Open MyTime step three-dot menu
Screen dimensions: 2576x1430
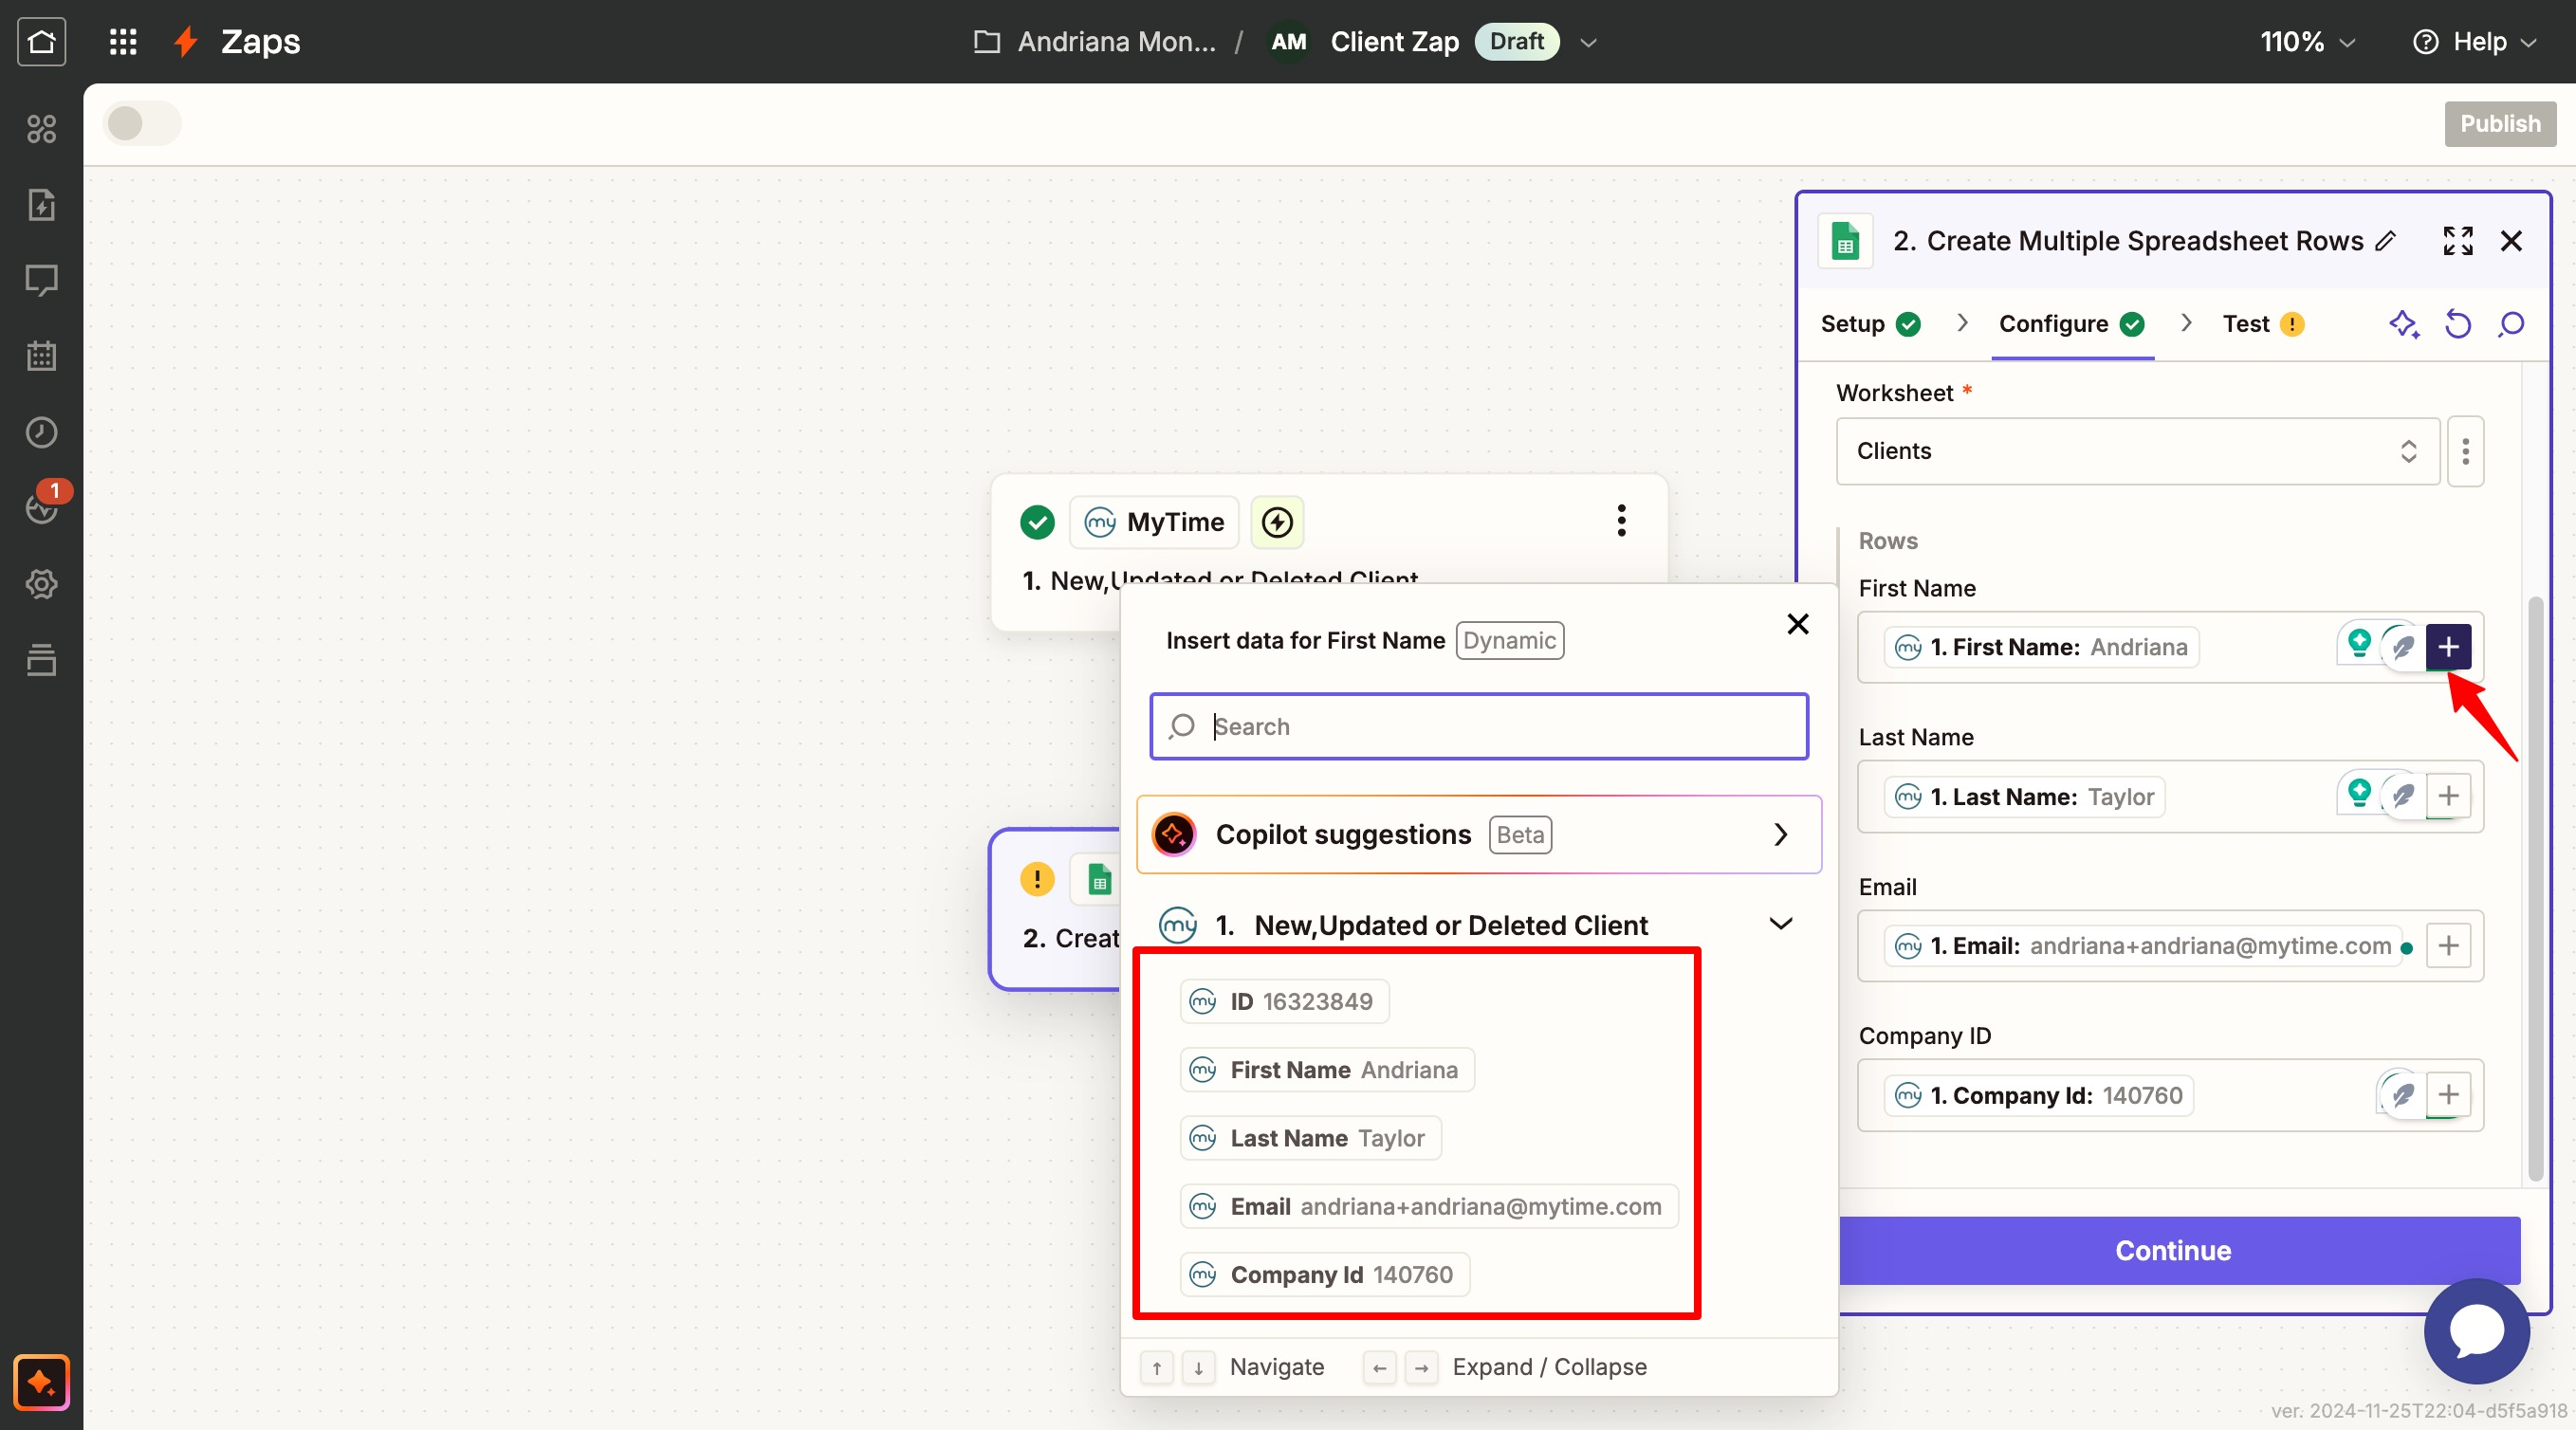point(1621,521)
